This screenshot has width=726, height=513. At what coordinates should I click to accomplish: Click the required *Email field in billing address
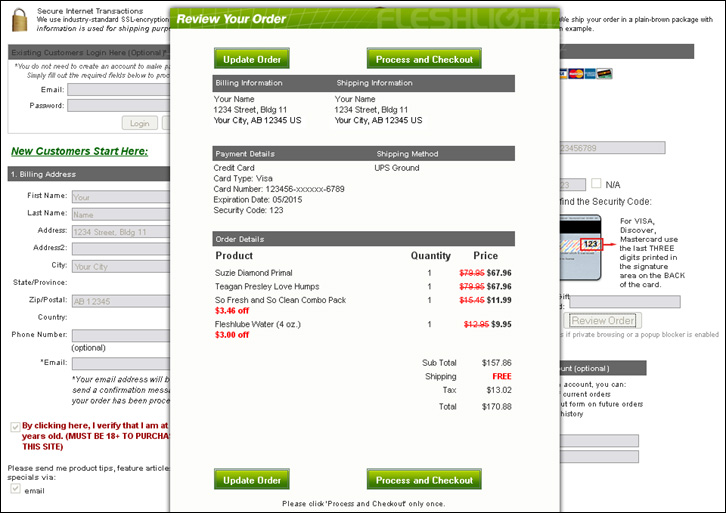pyautogui.click(x=121, y=363)
